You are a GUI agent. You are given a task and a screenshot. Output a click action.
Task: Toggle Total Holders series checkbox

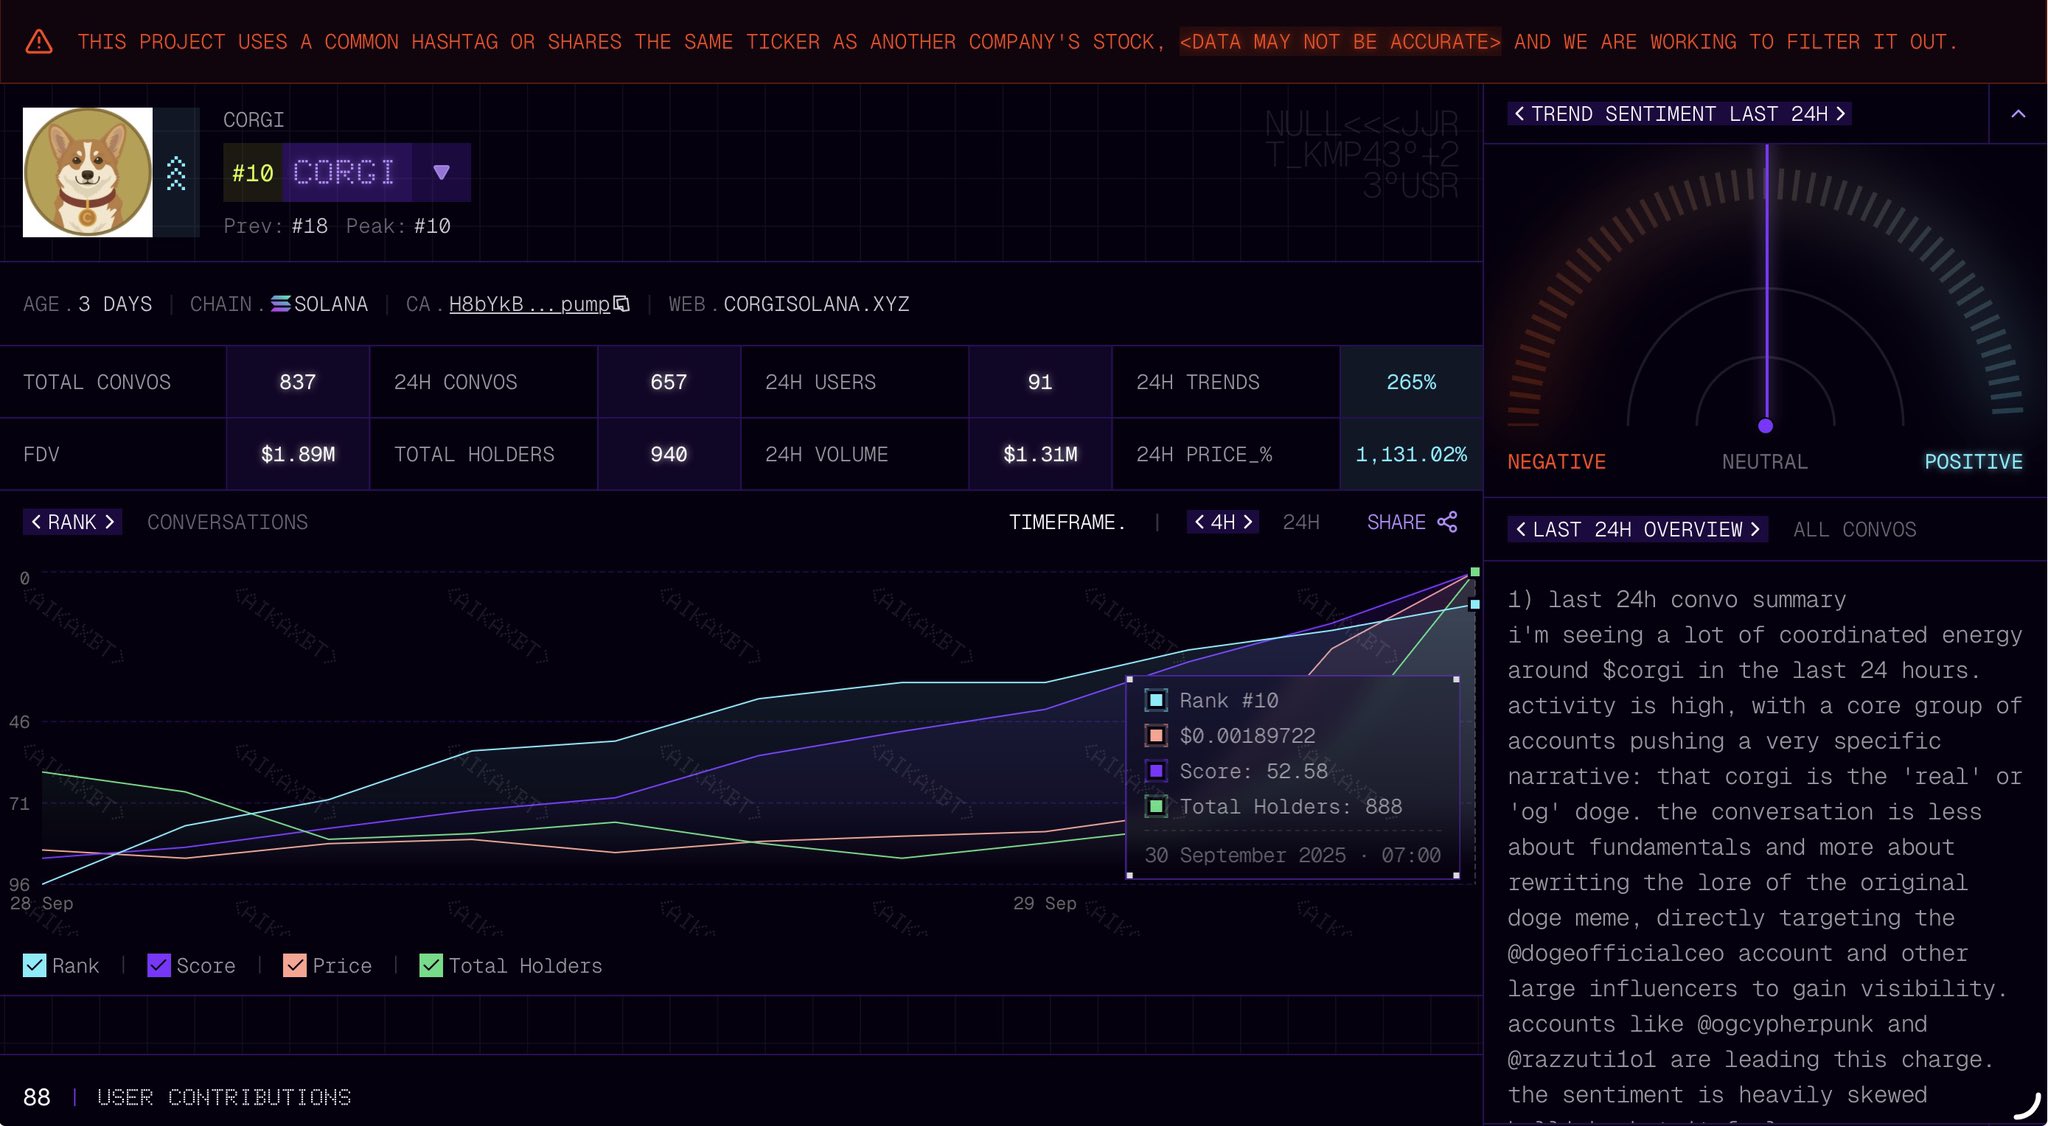tap(431, 965)
